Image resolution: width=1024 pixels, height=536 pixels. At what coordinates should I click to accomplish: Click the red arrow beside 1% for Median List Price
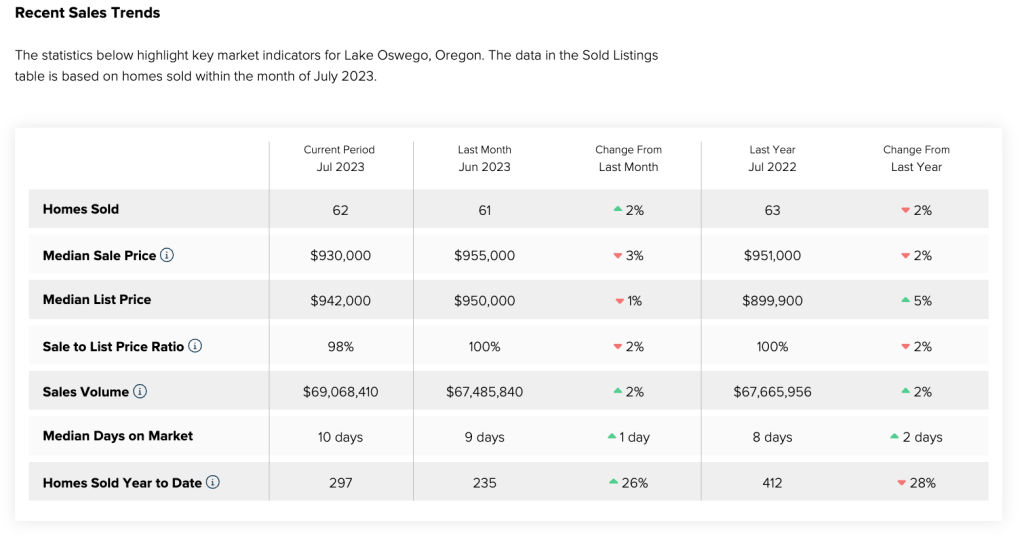pos(620,301)
